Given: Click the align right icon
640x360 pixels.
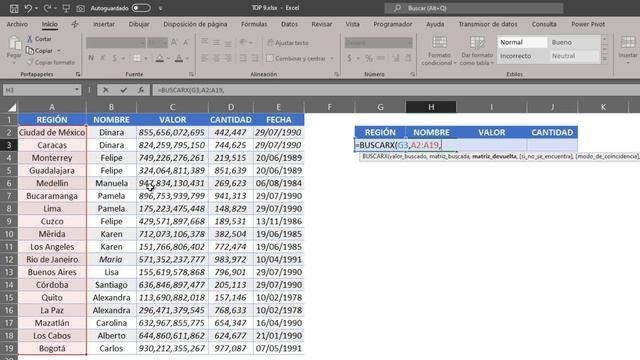Looking at the screenshot, I should pos(228,58).
